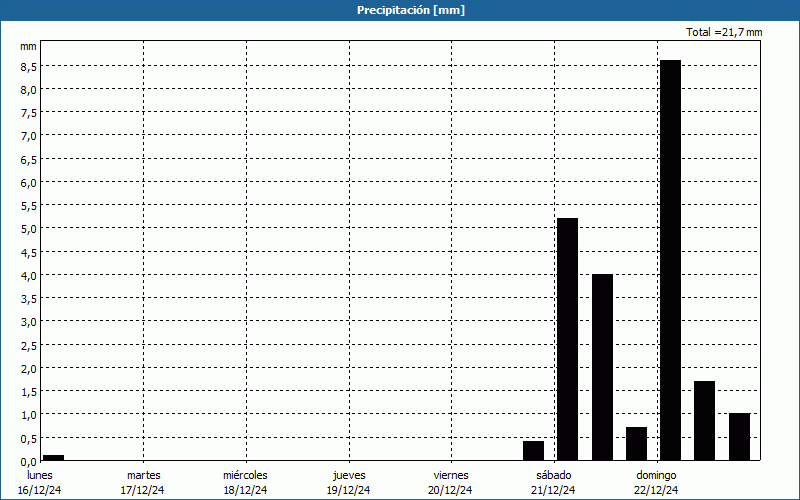The width and height of the screenshot is (800, 500).
Task: Click the last bar reaching 1,0 mm
Action: coord(739,437)
